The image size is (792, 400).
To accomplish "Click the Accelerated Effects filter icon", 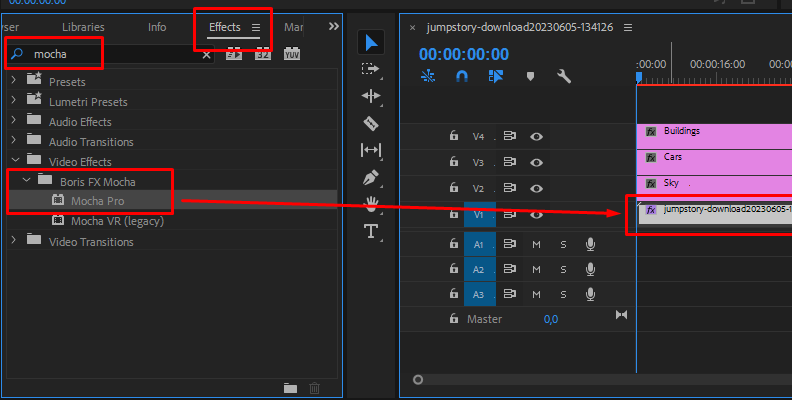I will [x=233, y=54].
